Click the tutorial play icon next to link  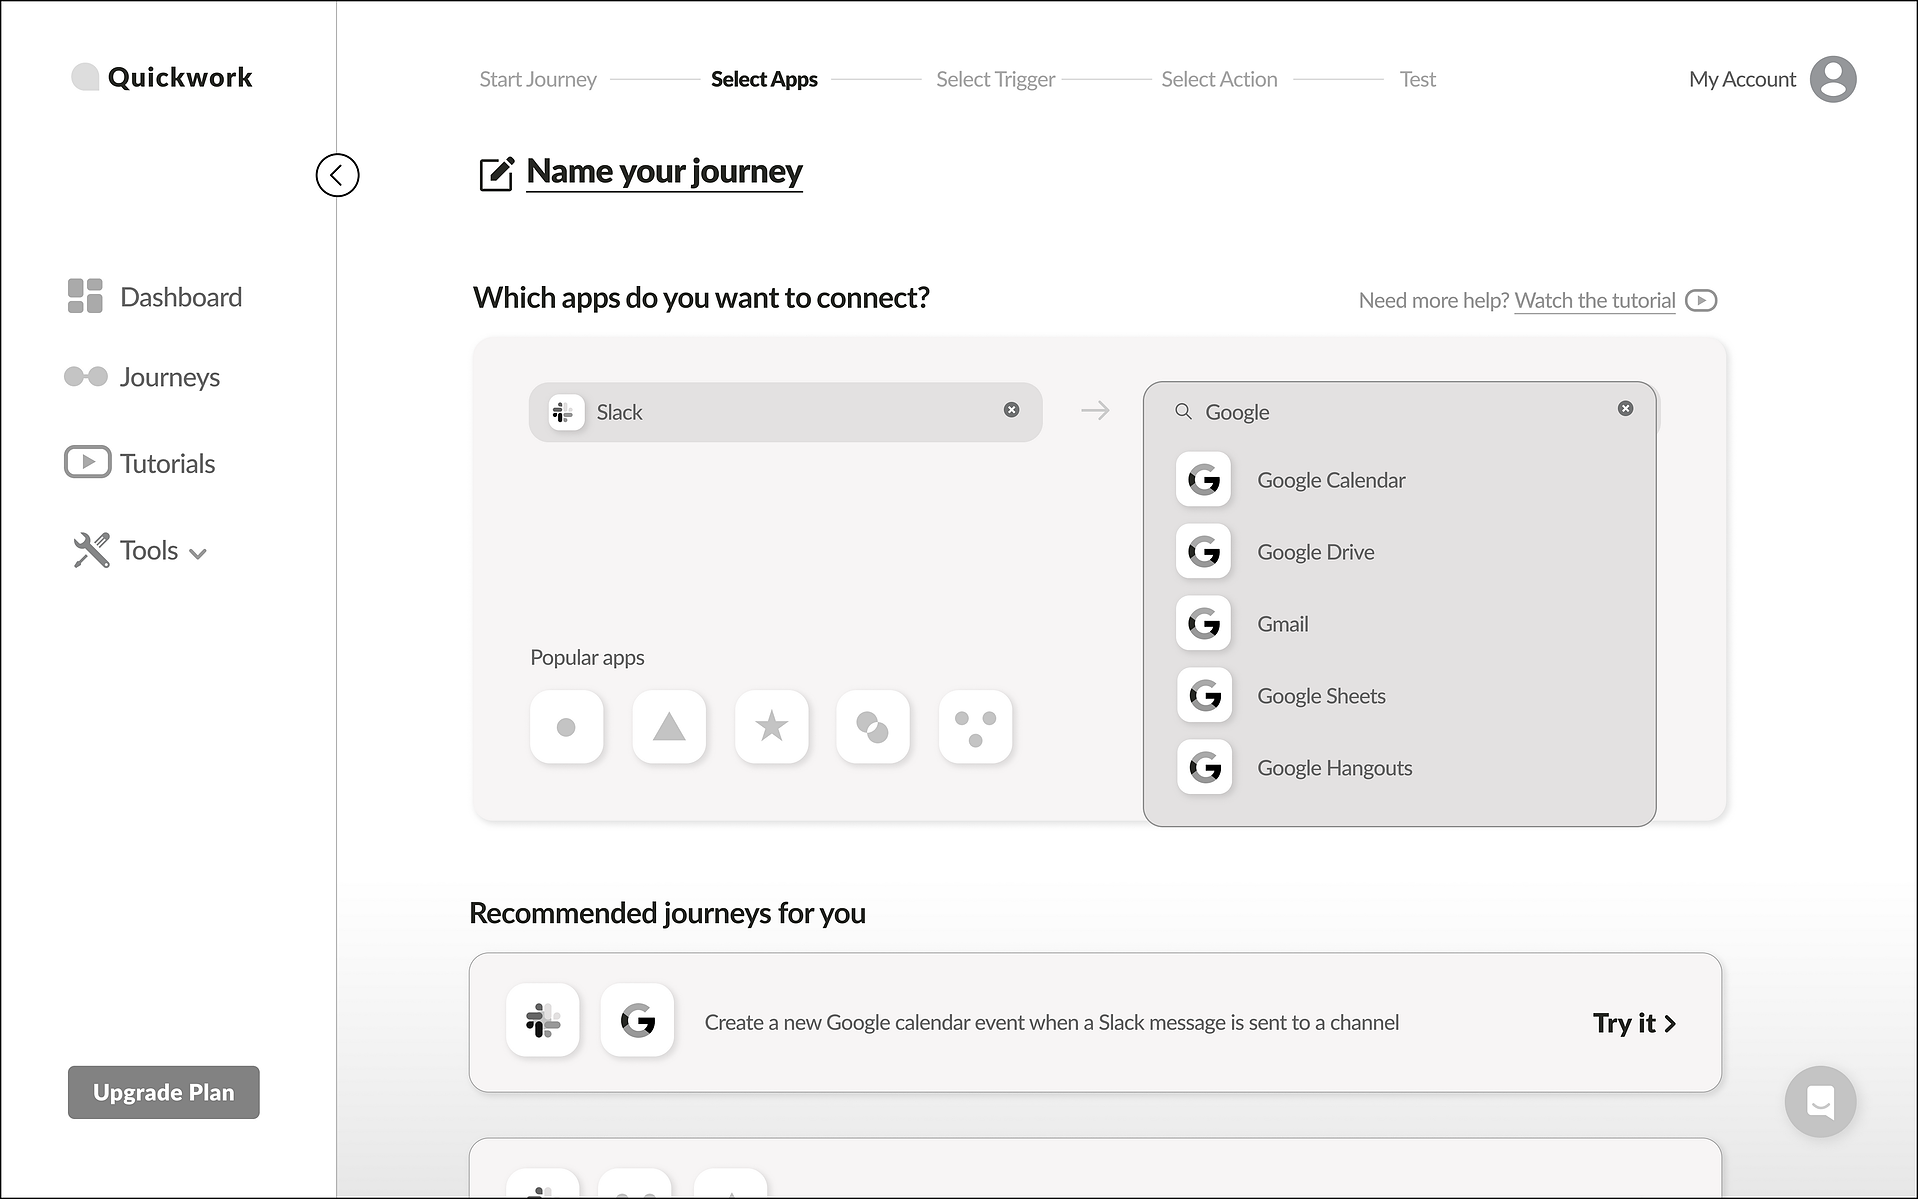pos(1701,300)
